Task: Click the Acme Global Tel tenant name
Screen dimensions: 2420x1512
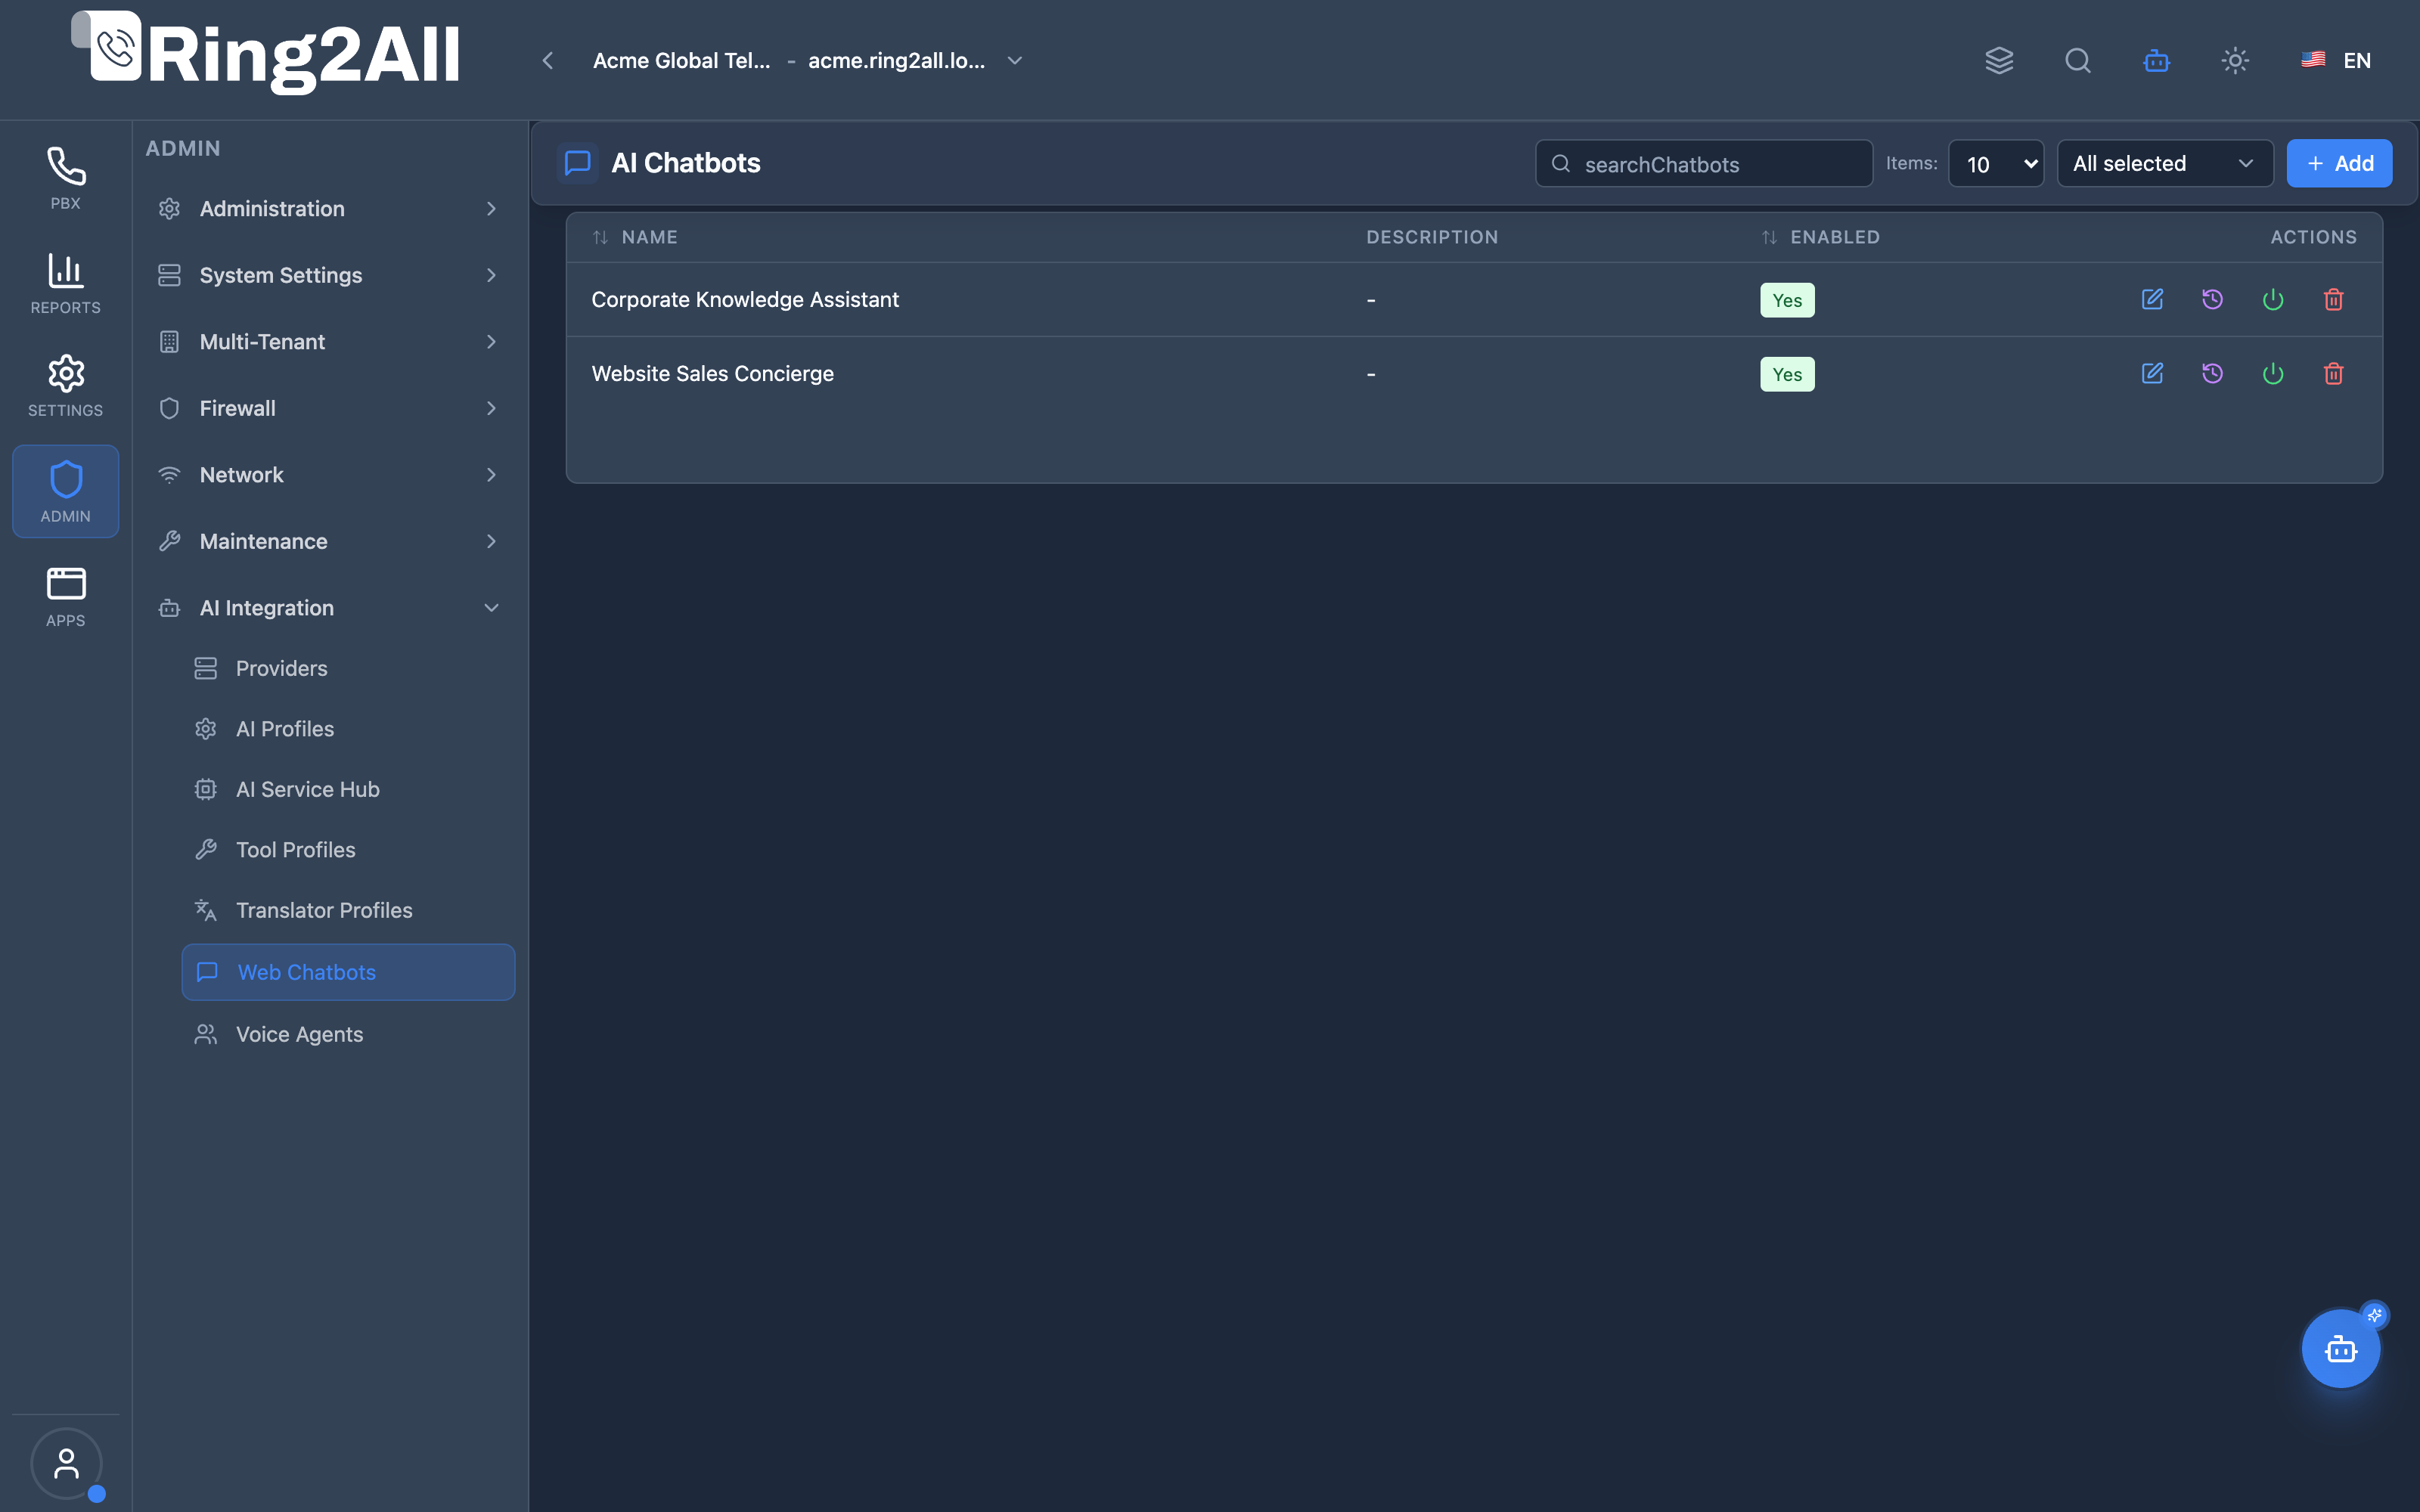Action: tap(681, 60)
